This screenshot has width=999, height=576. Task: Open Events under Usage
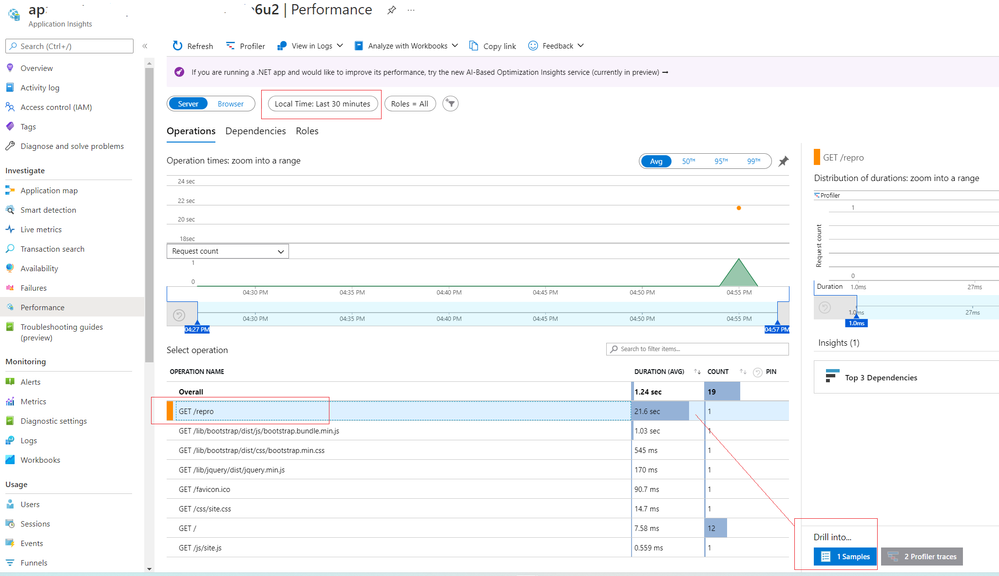tap(32, 544)
